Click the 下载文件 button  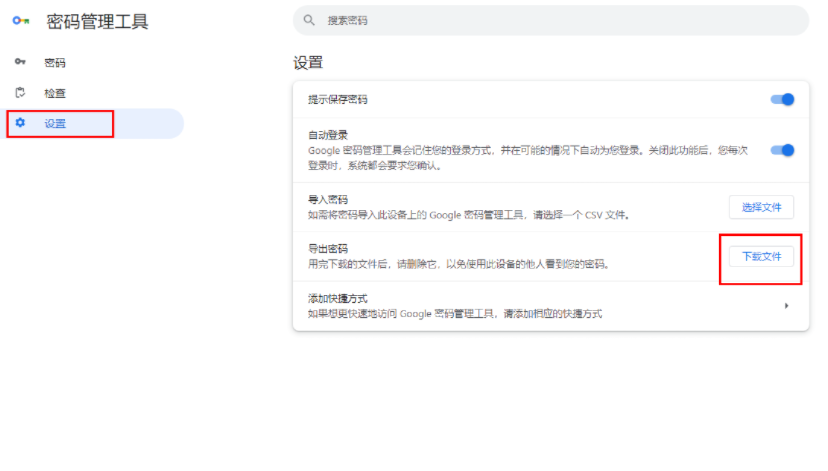(x=761, y=257)
